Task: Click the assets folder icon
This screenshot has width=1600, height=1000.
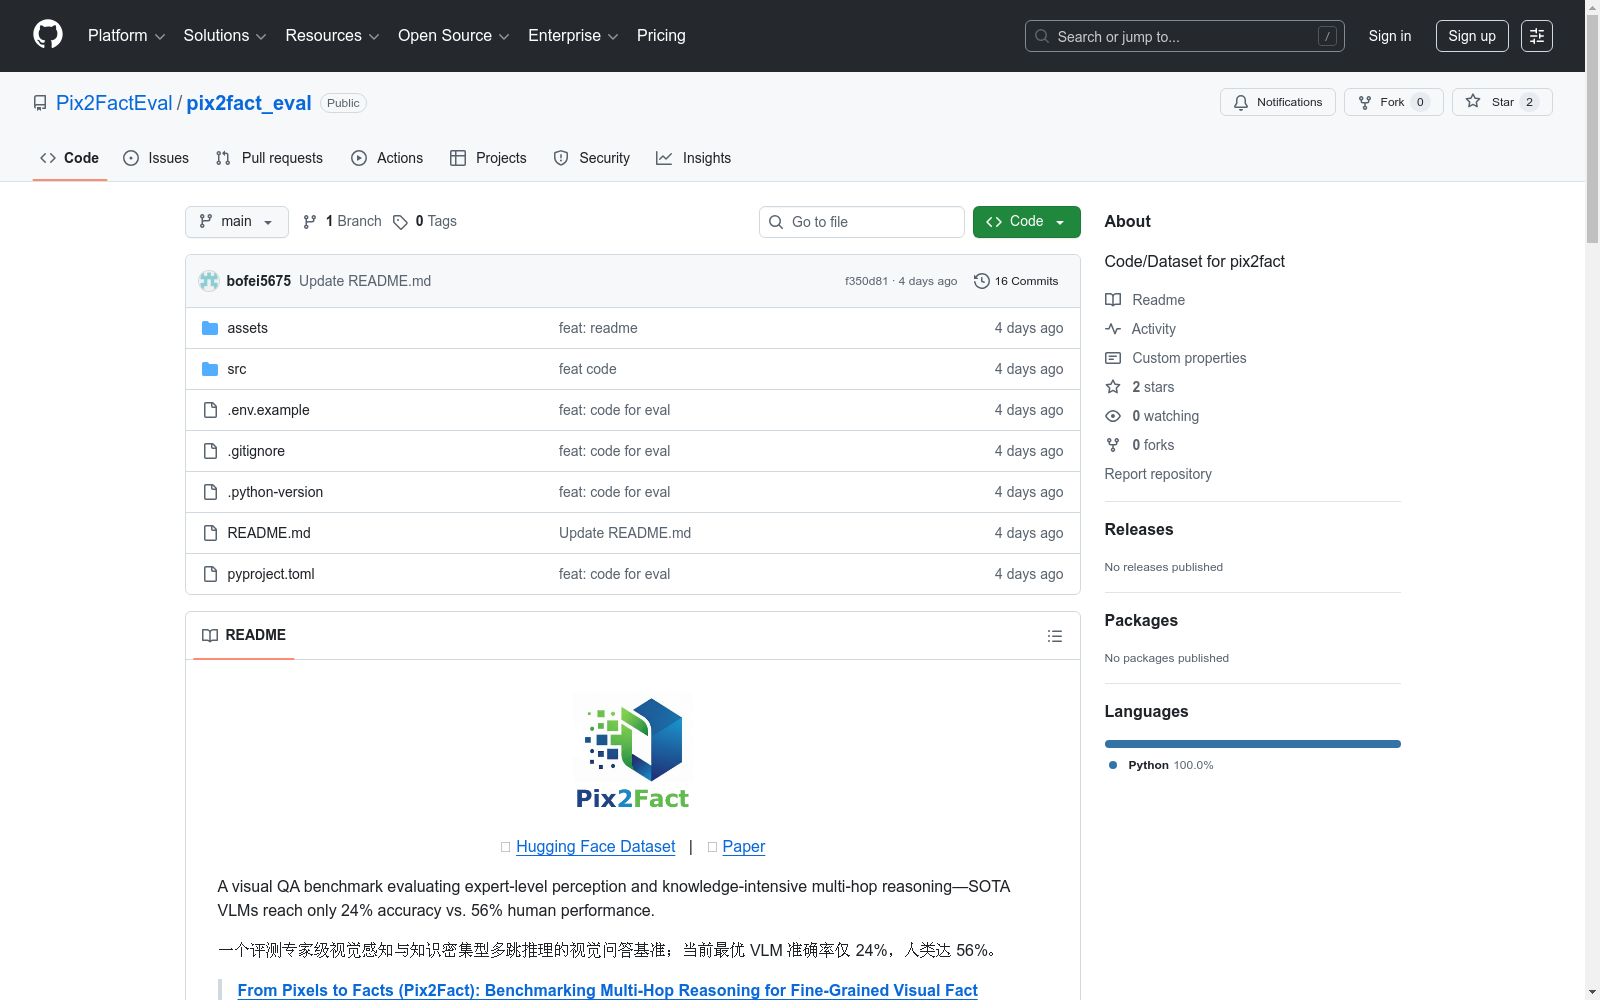Action: tap(210, 328)
